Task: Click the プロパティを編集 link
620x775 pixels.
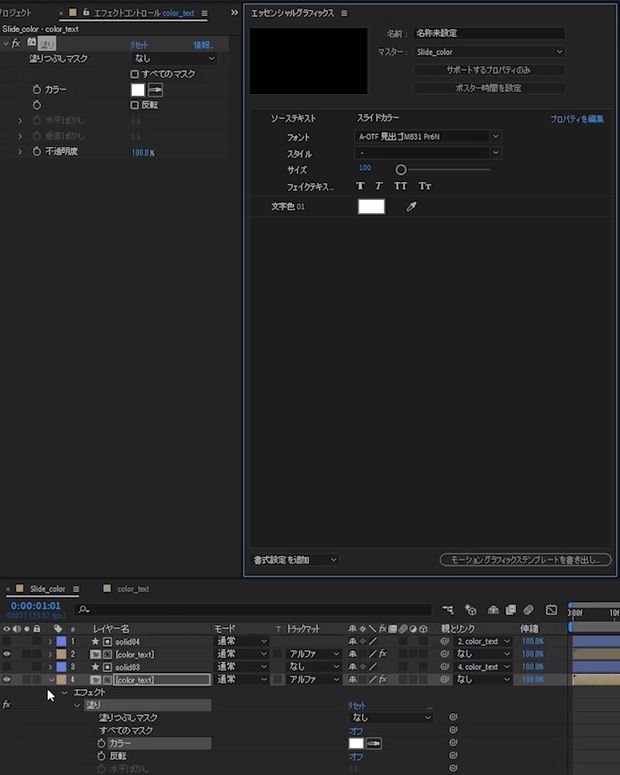Action: (x=577, y=119)
